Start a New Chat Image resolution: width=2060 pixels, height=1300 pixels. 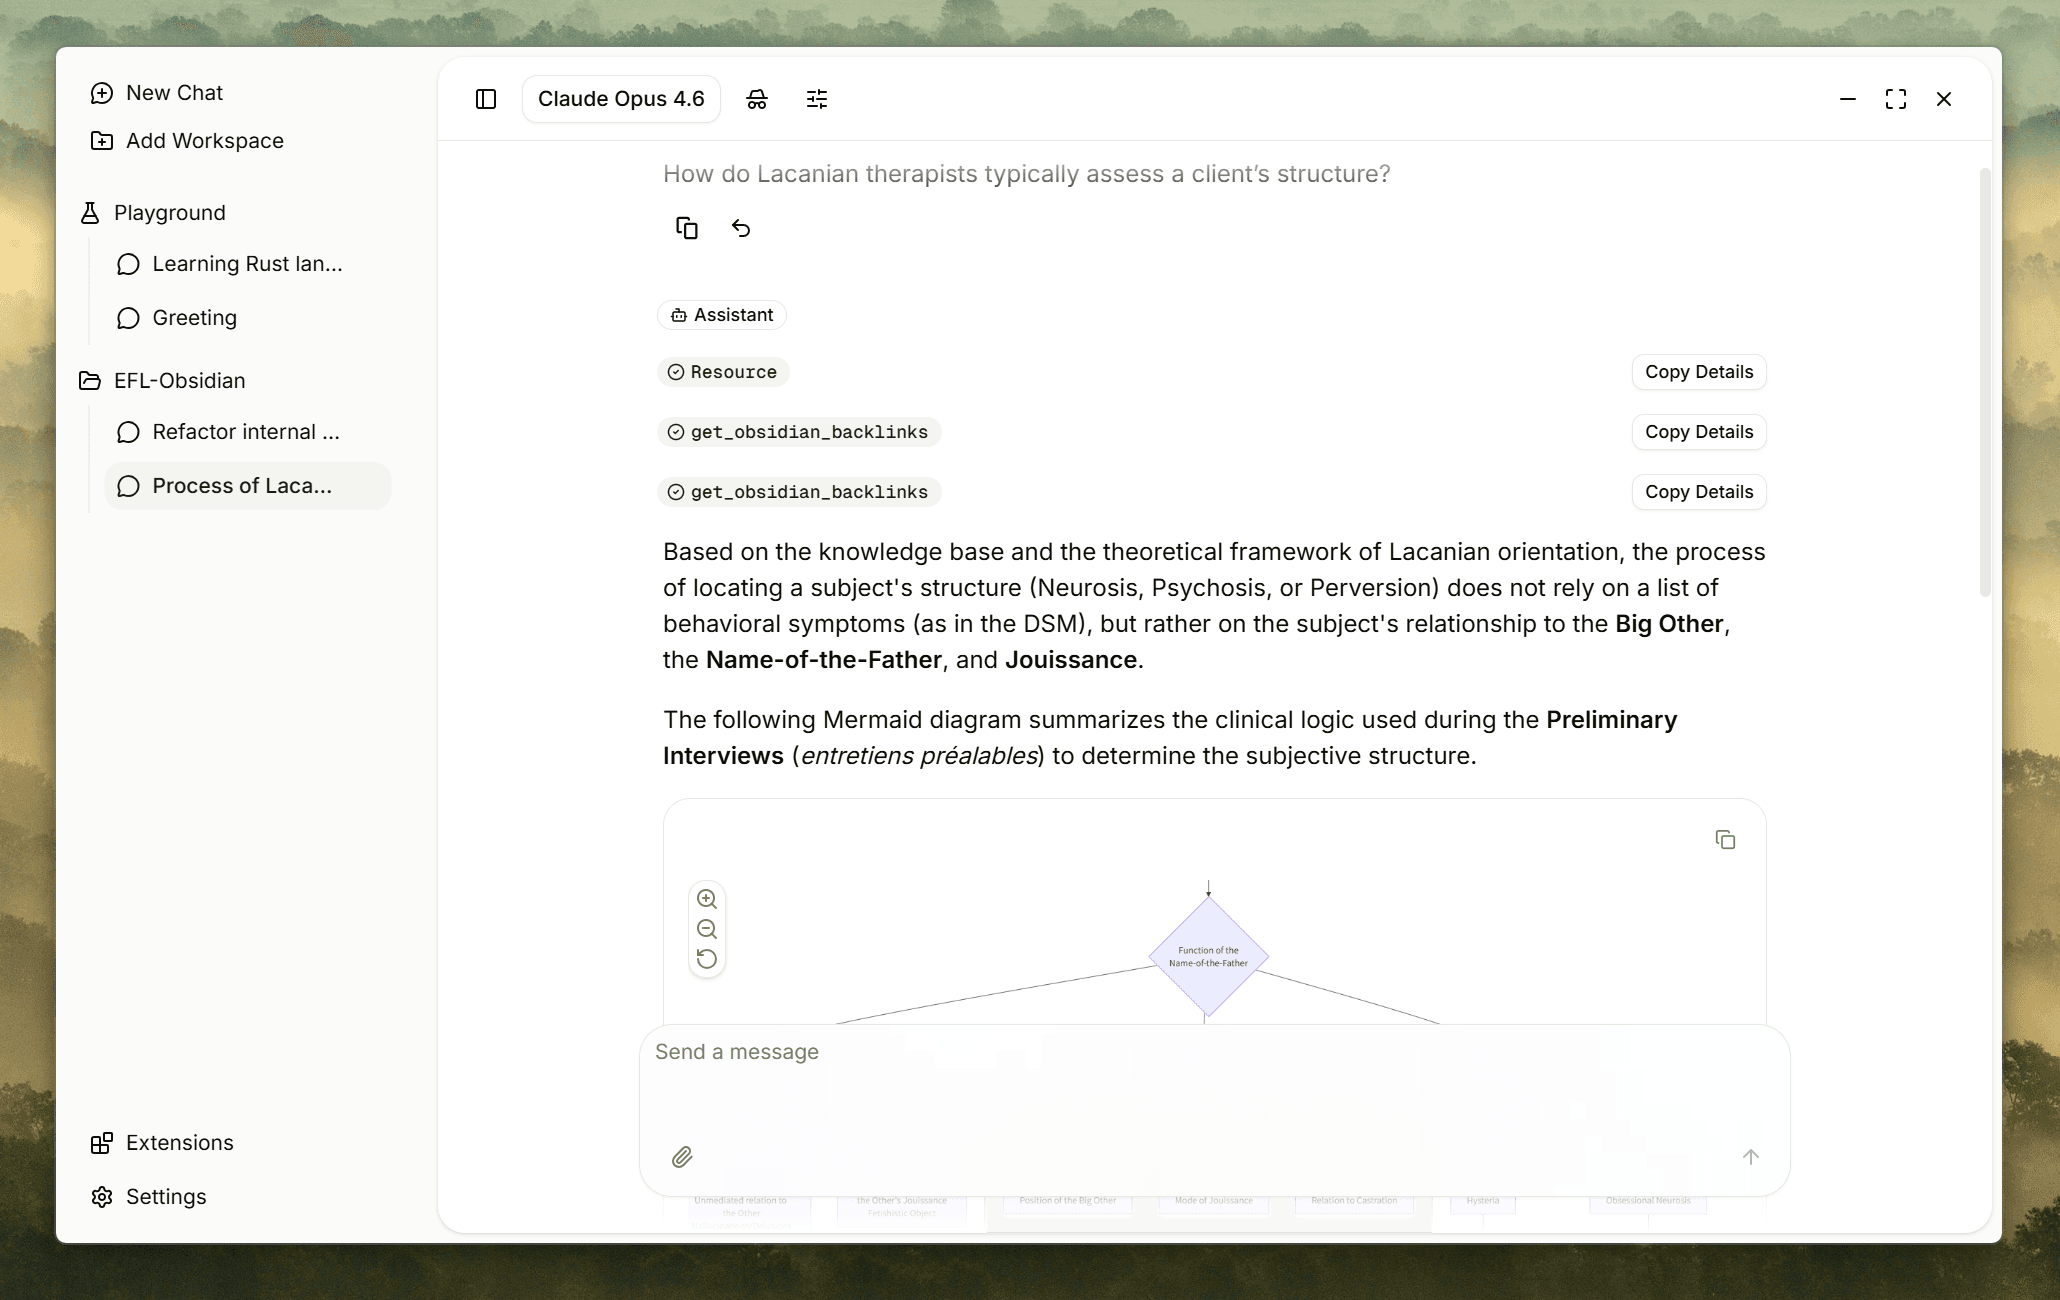(173, 92)
